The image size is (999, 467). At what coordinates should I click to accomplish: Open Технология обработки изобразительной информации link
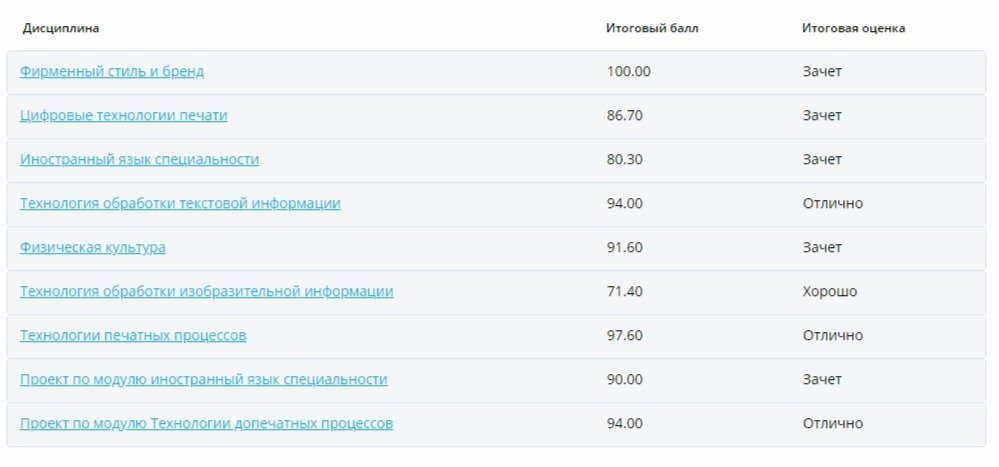tap(206, 292)
